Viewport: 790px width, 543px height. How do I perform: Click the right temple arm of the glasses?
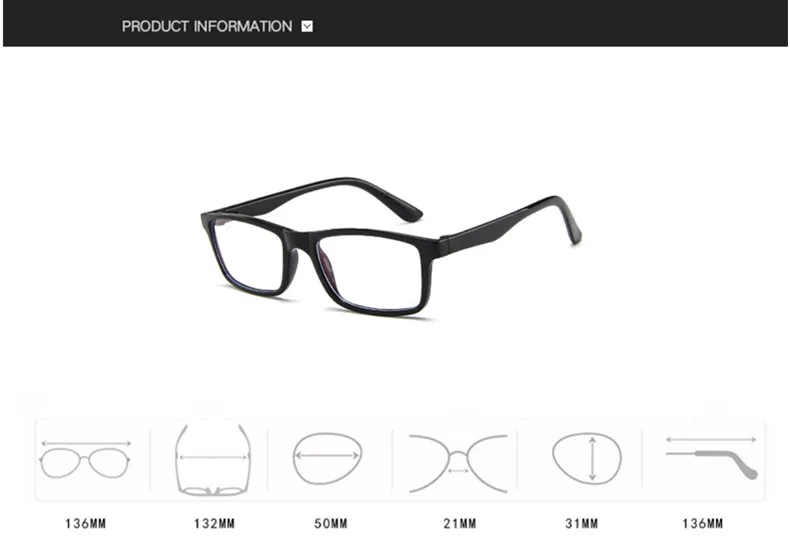(509, 225)
